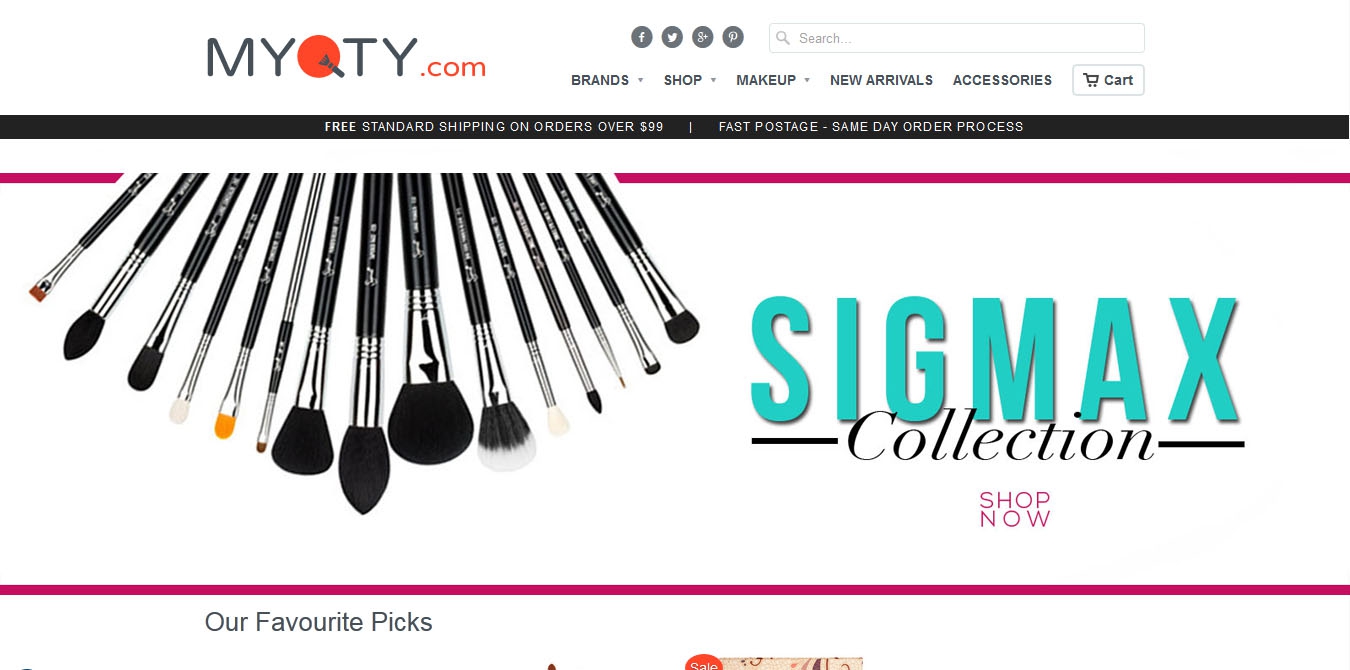Click the search magnifier icon
The image size is (1350, 670).
783,38
